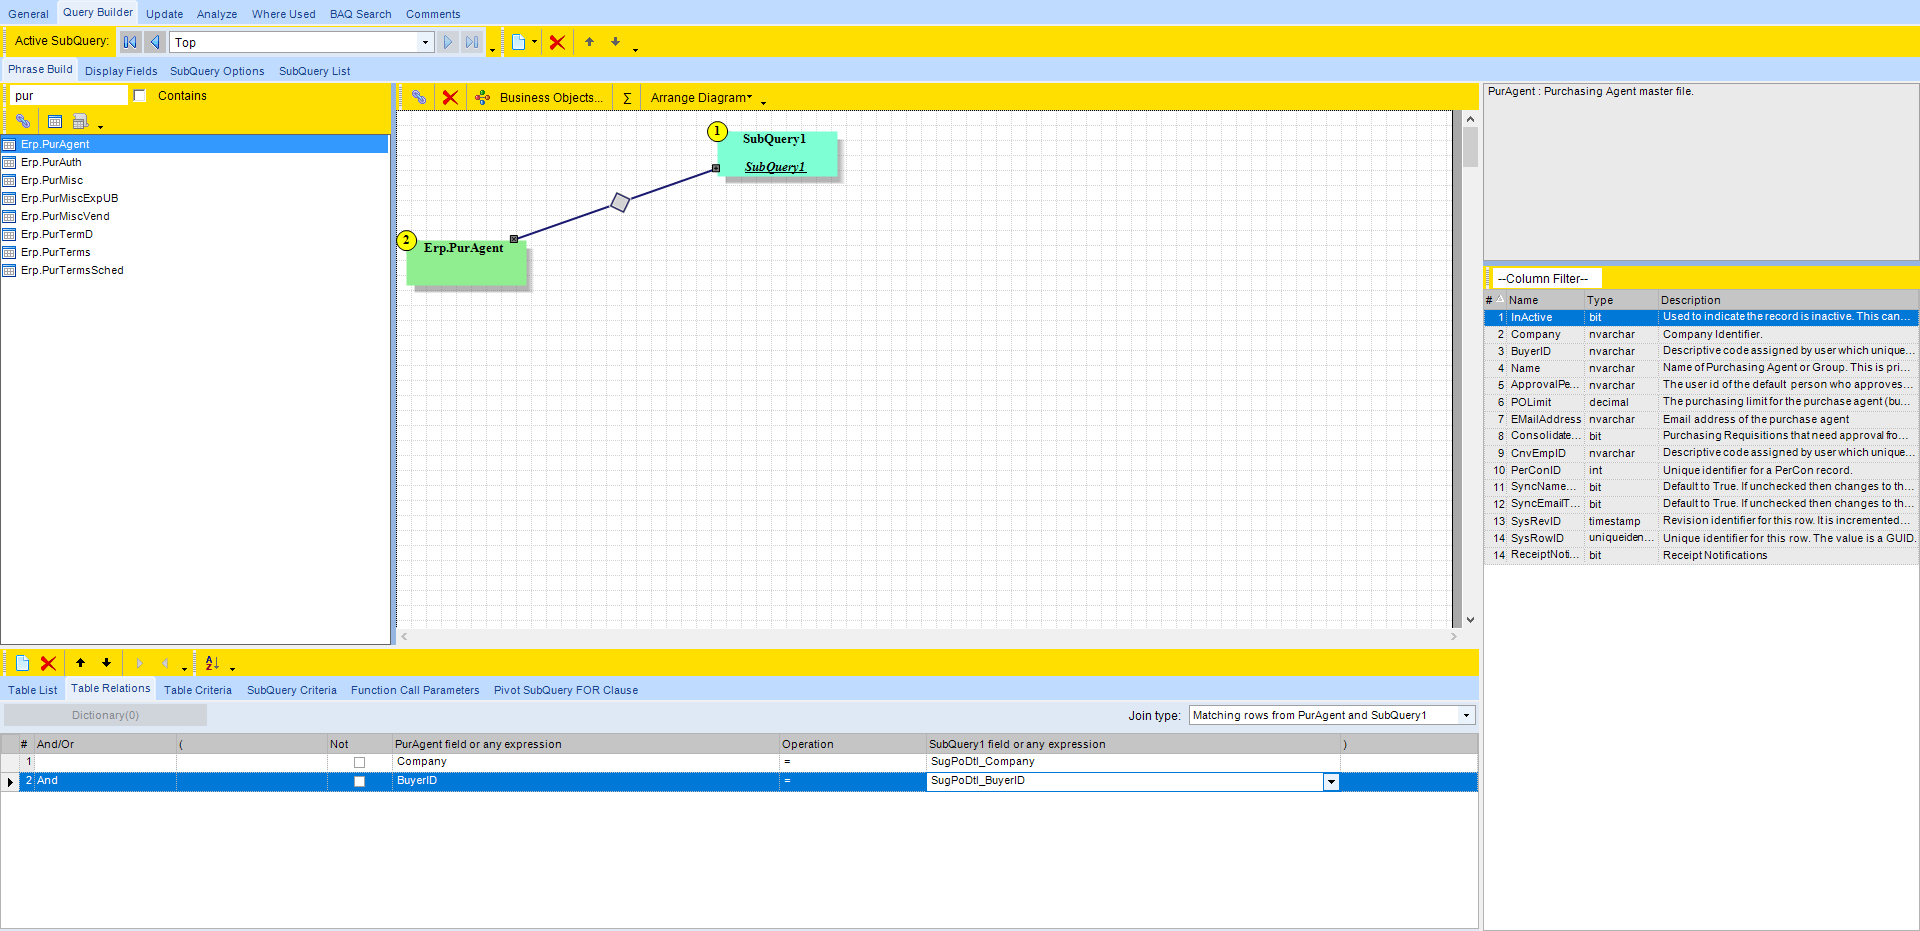This screenshot has width=1920, height=931.
Task: Add a new relation row with the page icon
Action: coord(22,663)
